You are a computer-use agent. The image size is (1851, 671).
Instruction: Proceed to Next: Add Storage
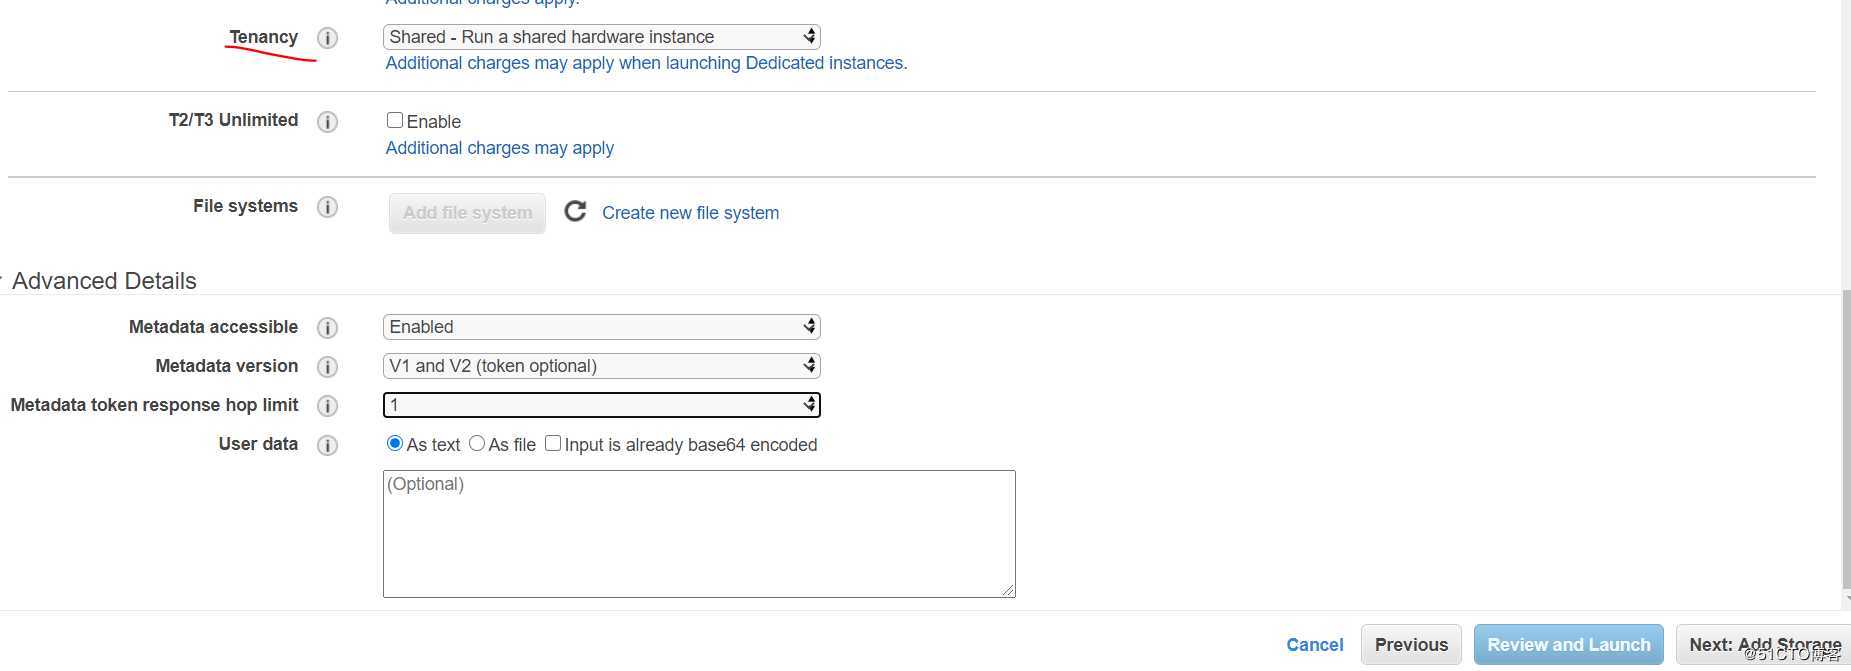click(1764, 645)
